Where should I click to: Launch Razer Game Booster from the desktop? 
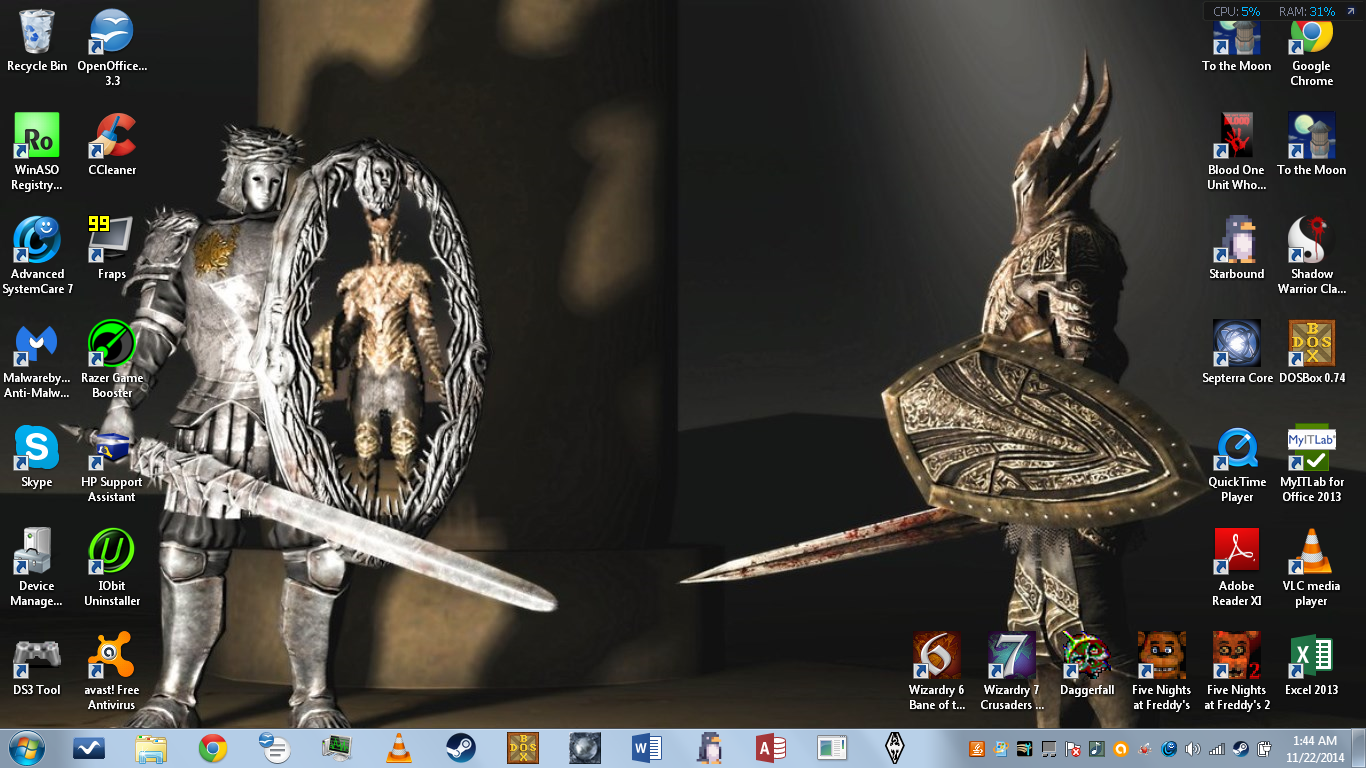(x=112, y=359)
